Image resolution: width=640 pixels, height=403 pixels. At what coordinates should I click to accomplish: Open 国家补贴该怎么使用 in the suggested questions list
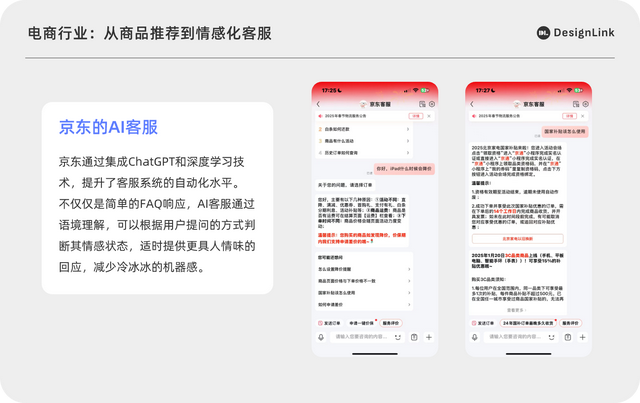click(x=364, y=293)
